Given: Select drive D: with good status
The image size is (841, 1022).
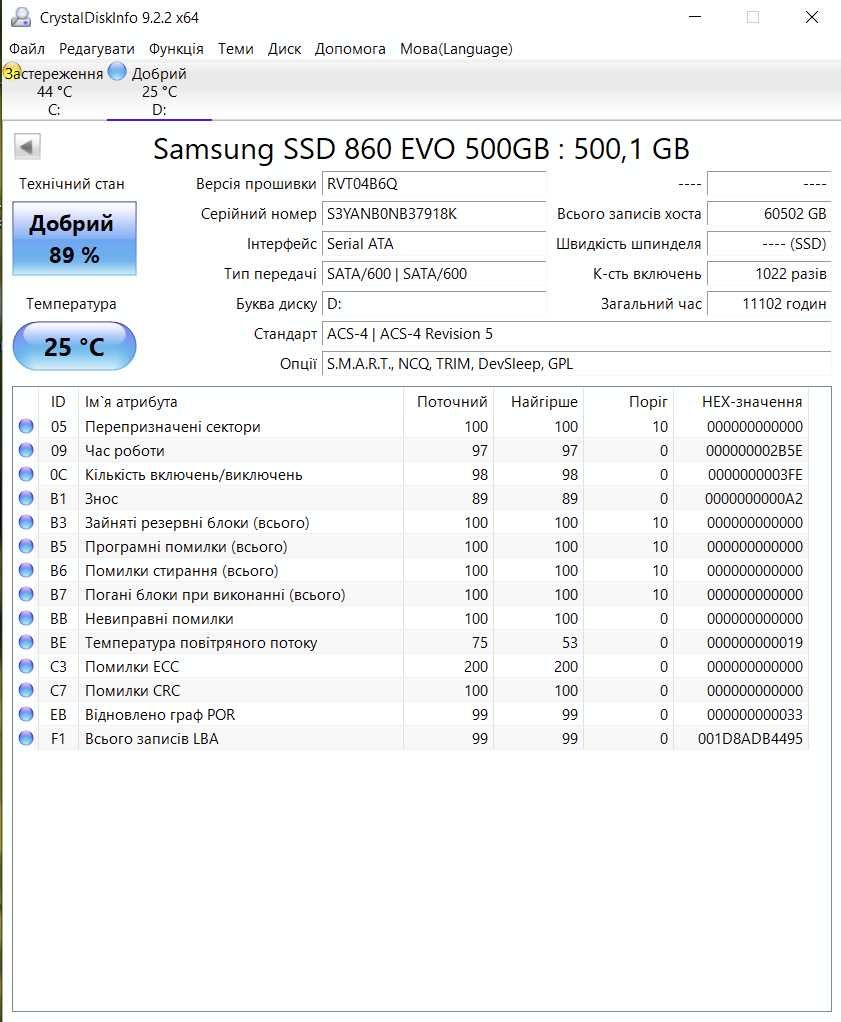Looking at the screenshot, I should [x=159, y=91].
